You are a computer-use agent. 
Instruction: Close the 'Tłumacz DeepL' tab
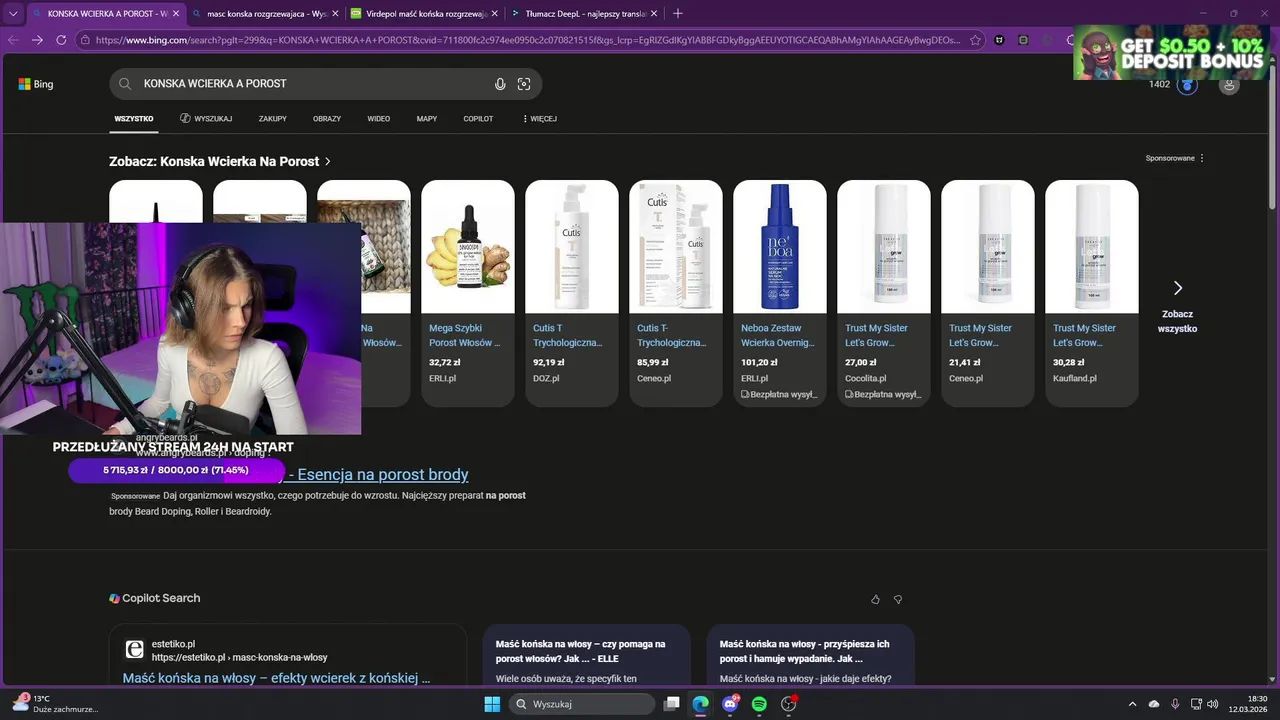pos(654,14)
